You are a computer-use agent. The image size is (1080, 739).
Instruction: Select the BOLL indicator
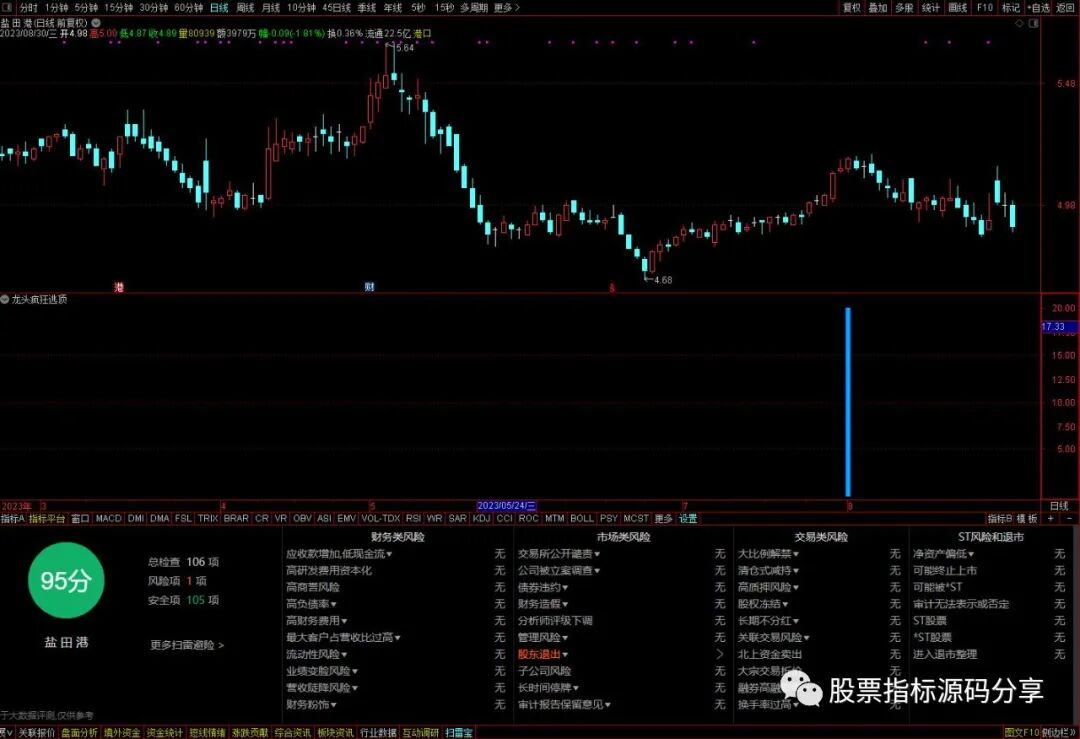[x=582, y=519]
